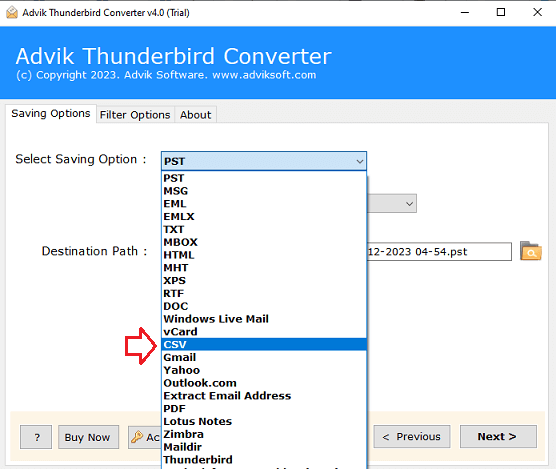Select Outlook.com from the list

(264, 383)
